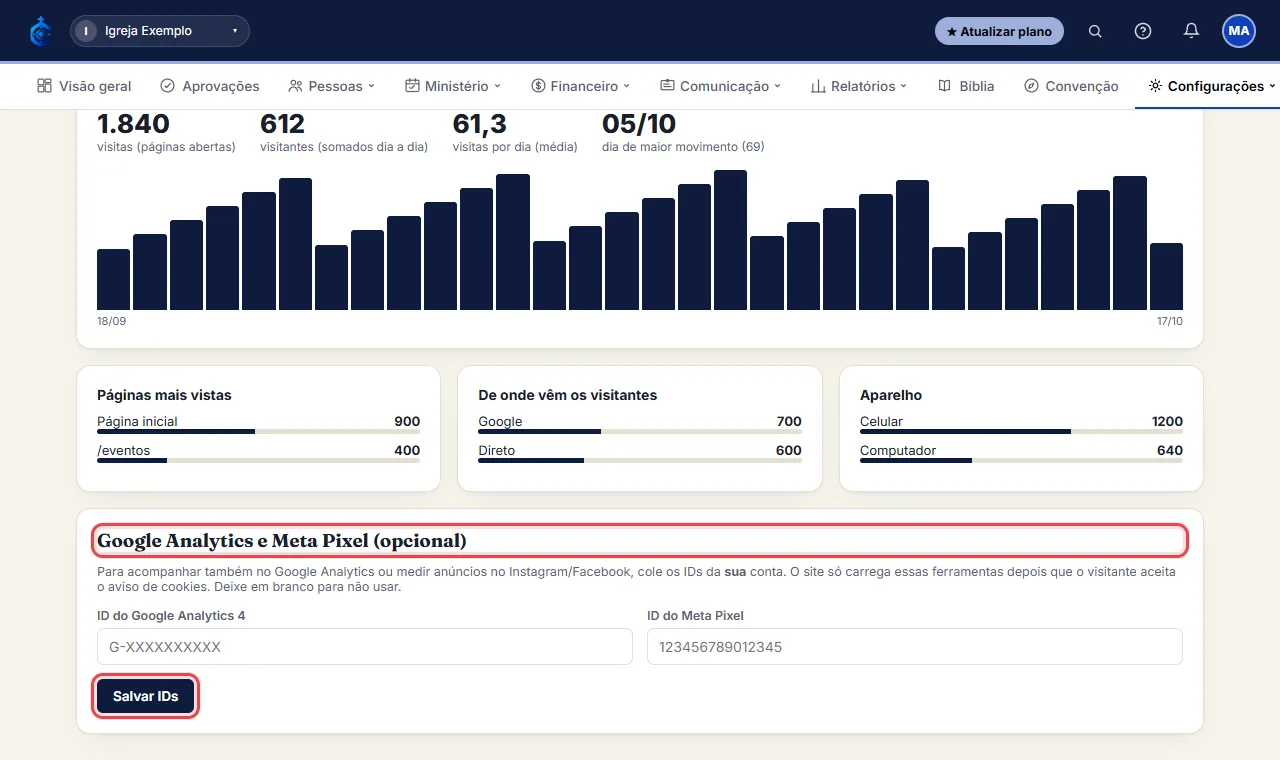
Task: Expand the Financeiro menu
Action: tap(581, 86)
